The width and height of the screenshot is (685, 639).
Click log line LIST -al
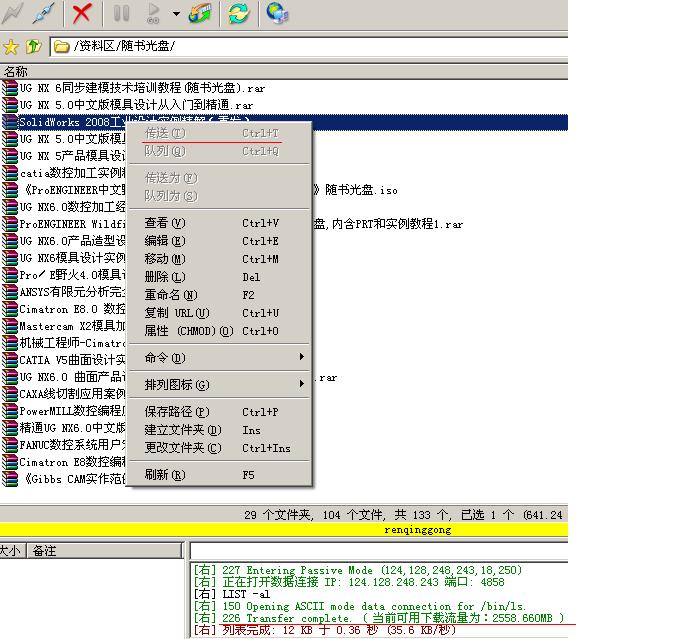[232, 594]
